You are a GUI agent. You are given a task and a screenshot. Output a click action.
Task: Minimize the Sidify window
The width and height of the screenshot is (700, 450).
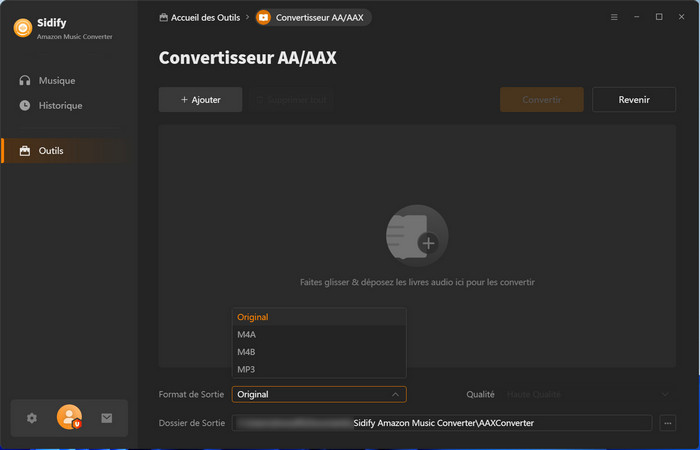click(637, 17)
